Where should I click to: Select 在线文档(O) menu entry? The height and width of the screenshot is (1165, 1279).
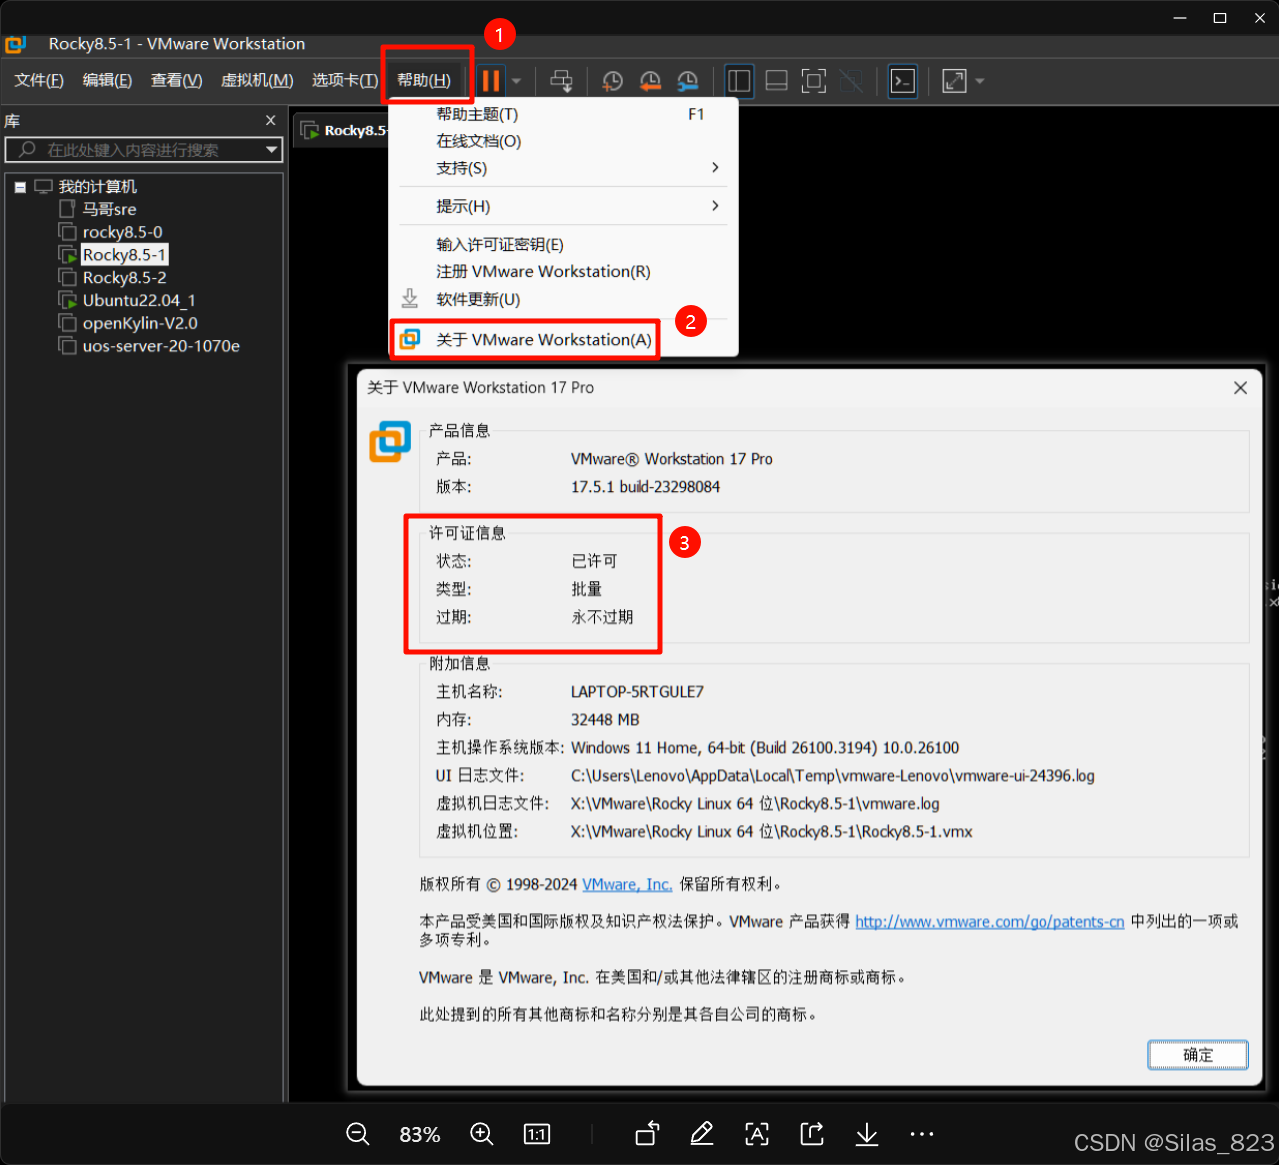coord(563,141)
